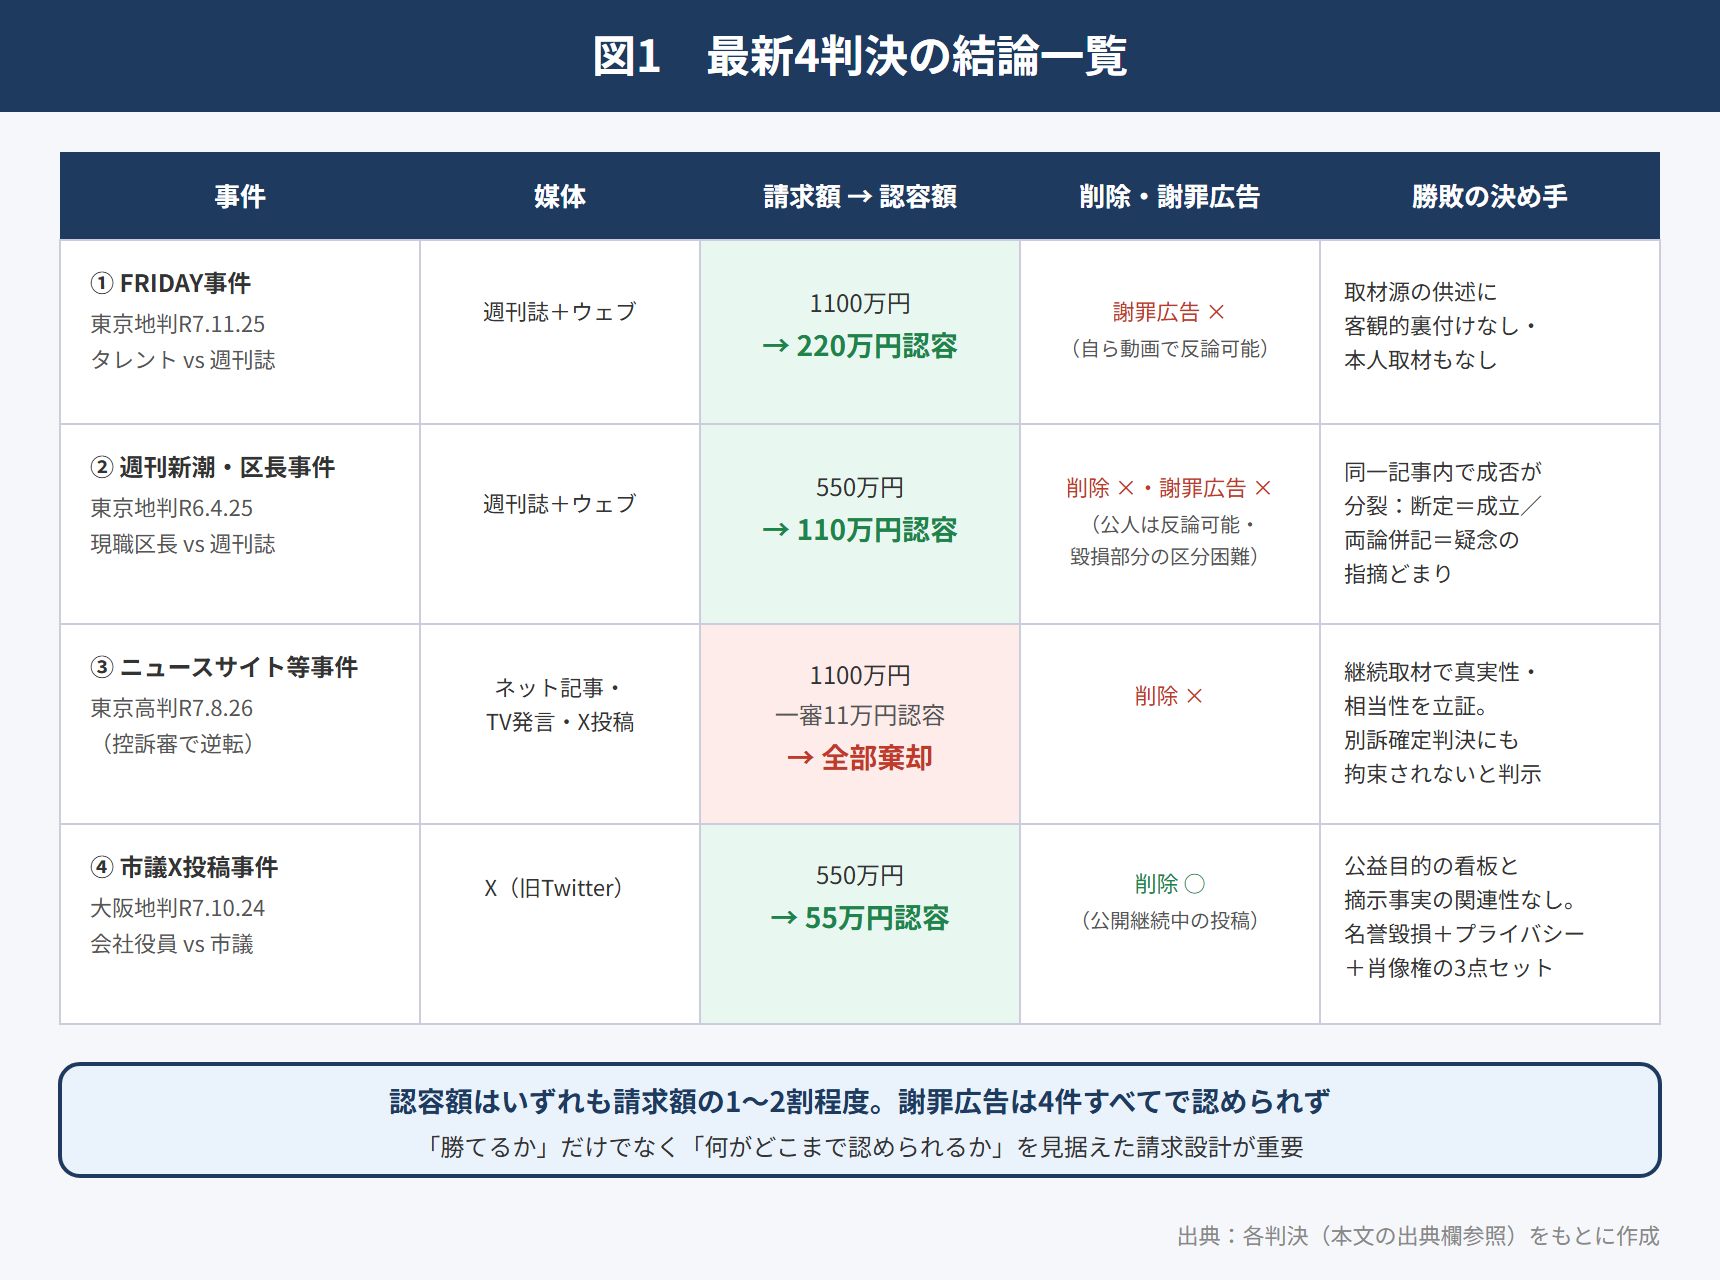Select the 請求額 → 認容額 column header
Screen dimensions: 1720x1280
pos(860,196)
